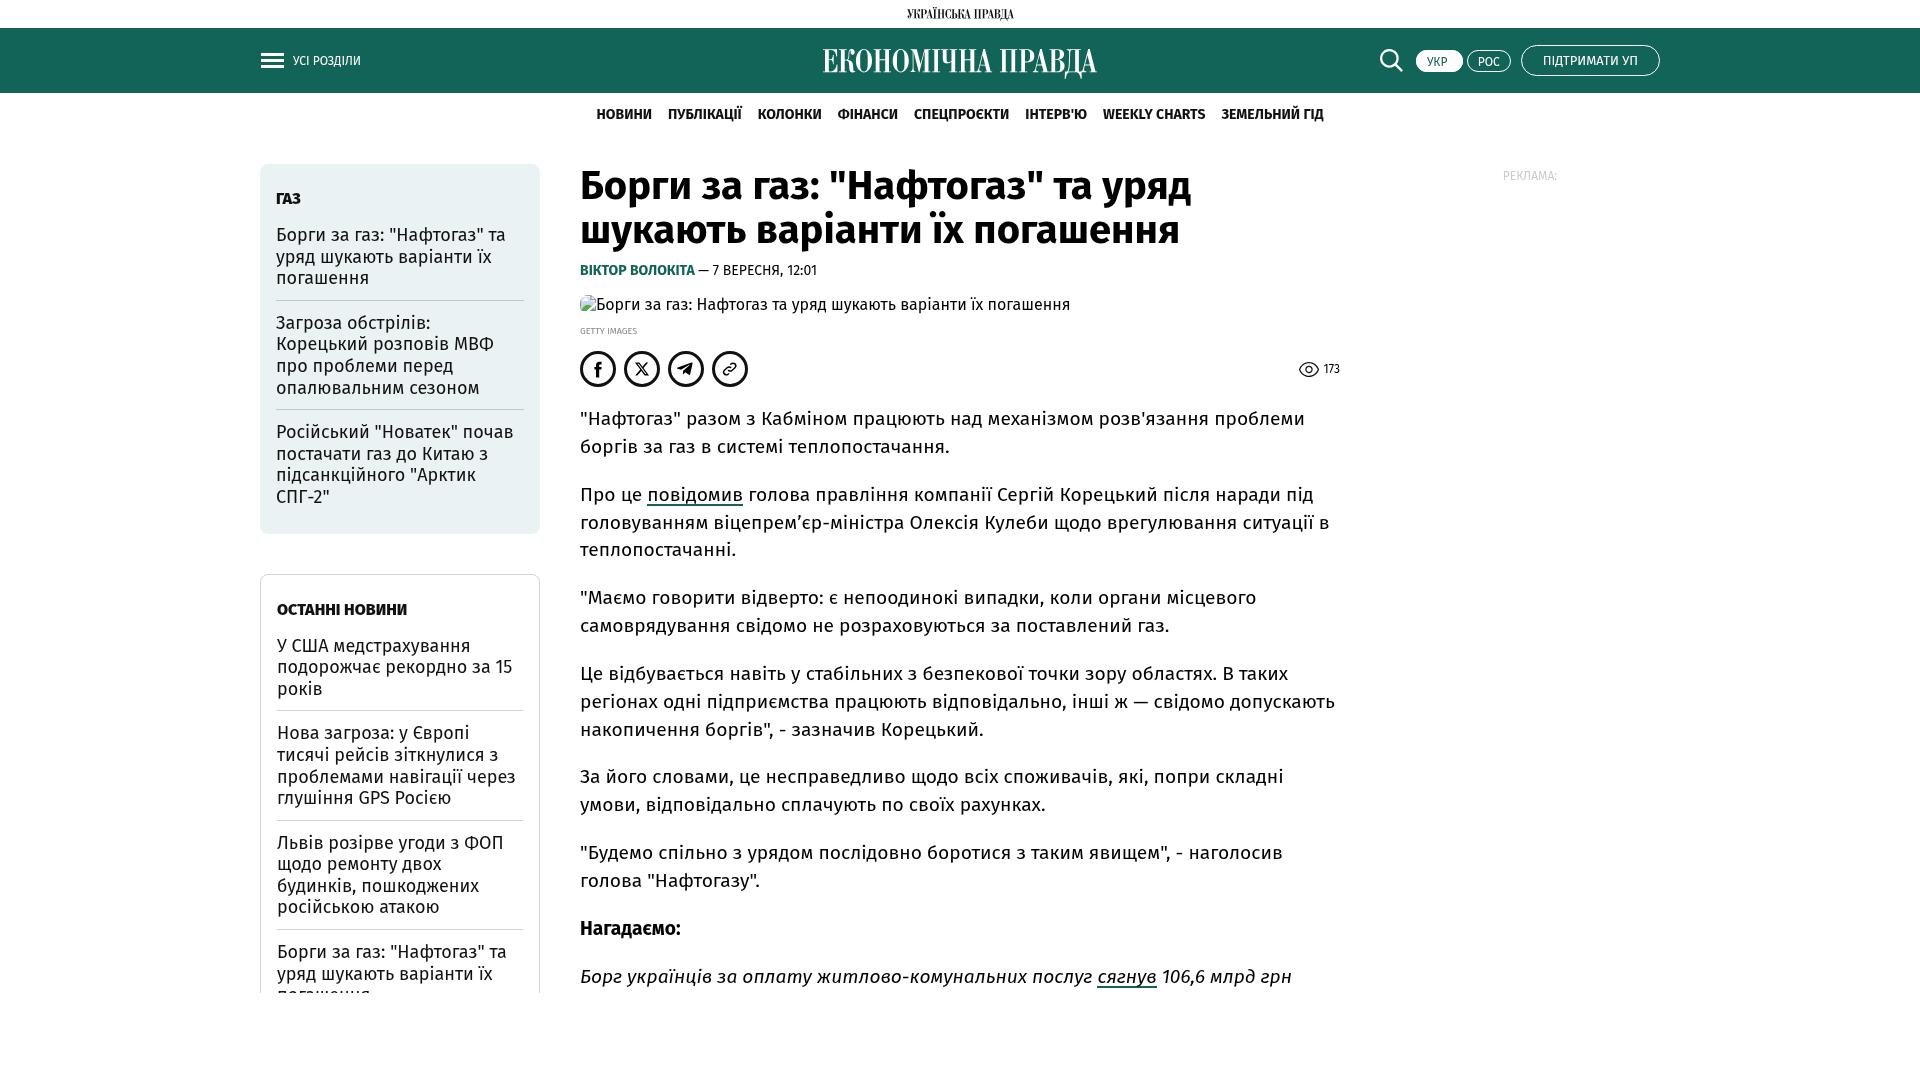The height and width of the screenshot is (1080, 1920).
Task: Follow the повідомив hyperlink
Action: pyautogui.click(x=694, y=495)
